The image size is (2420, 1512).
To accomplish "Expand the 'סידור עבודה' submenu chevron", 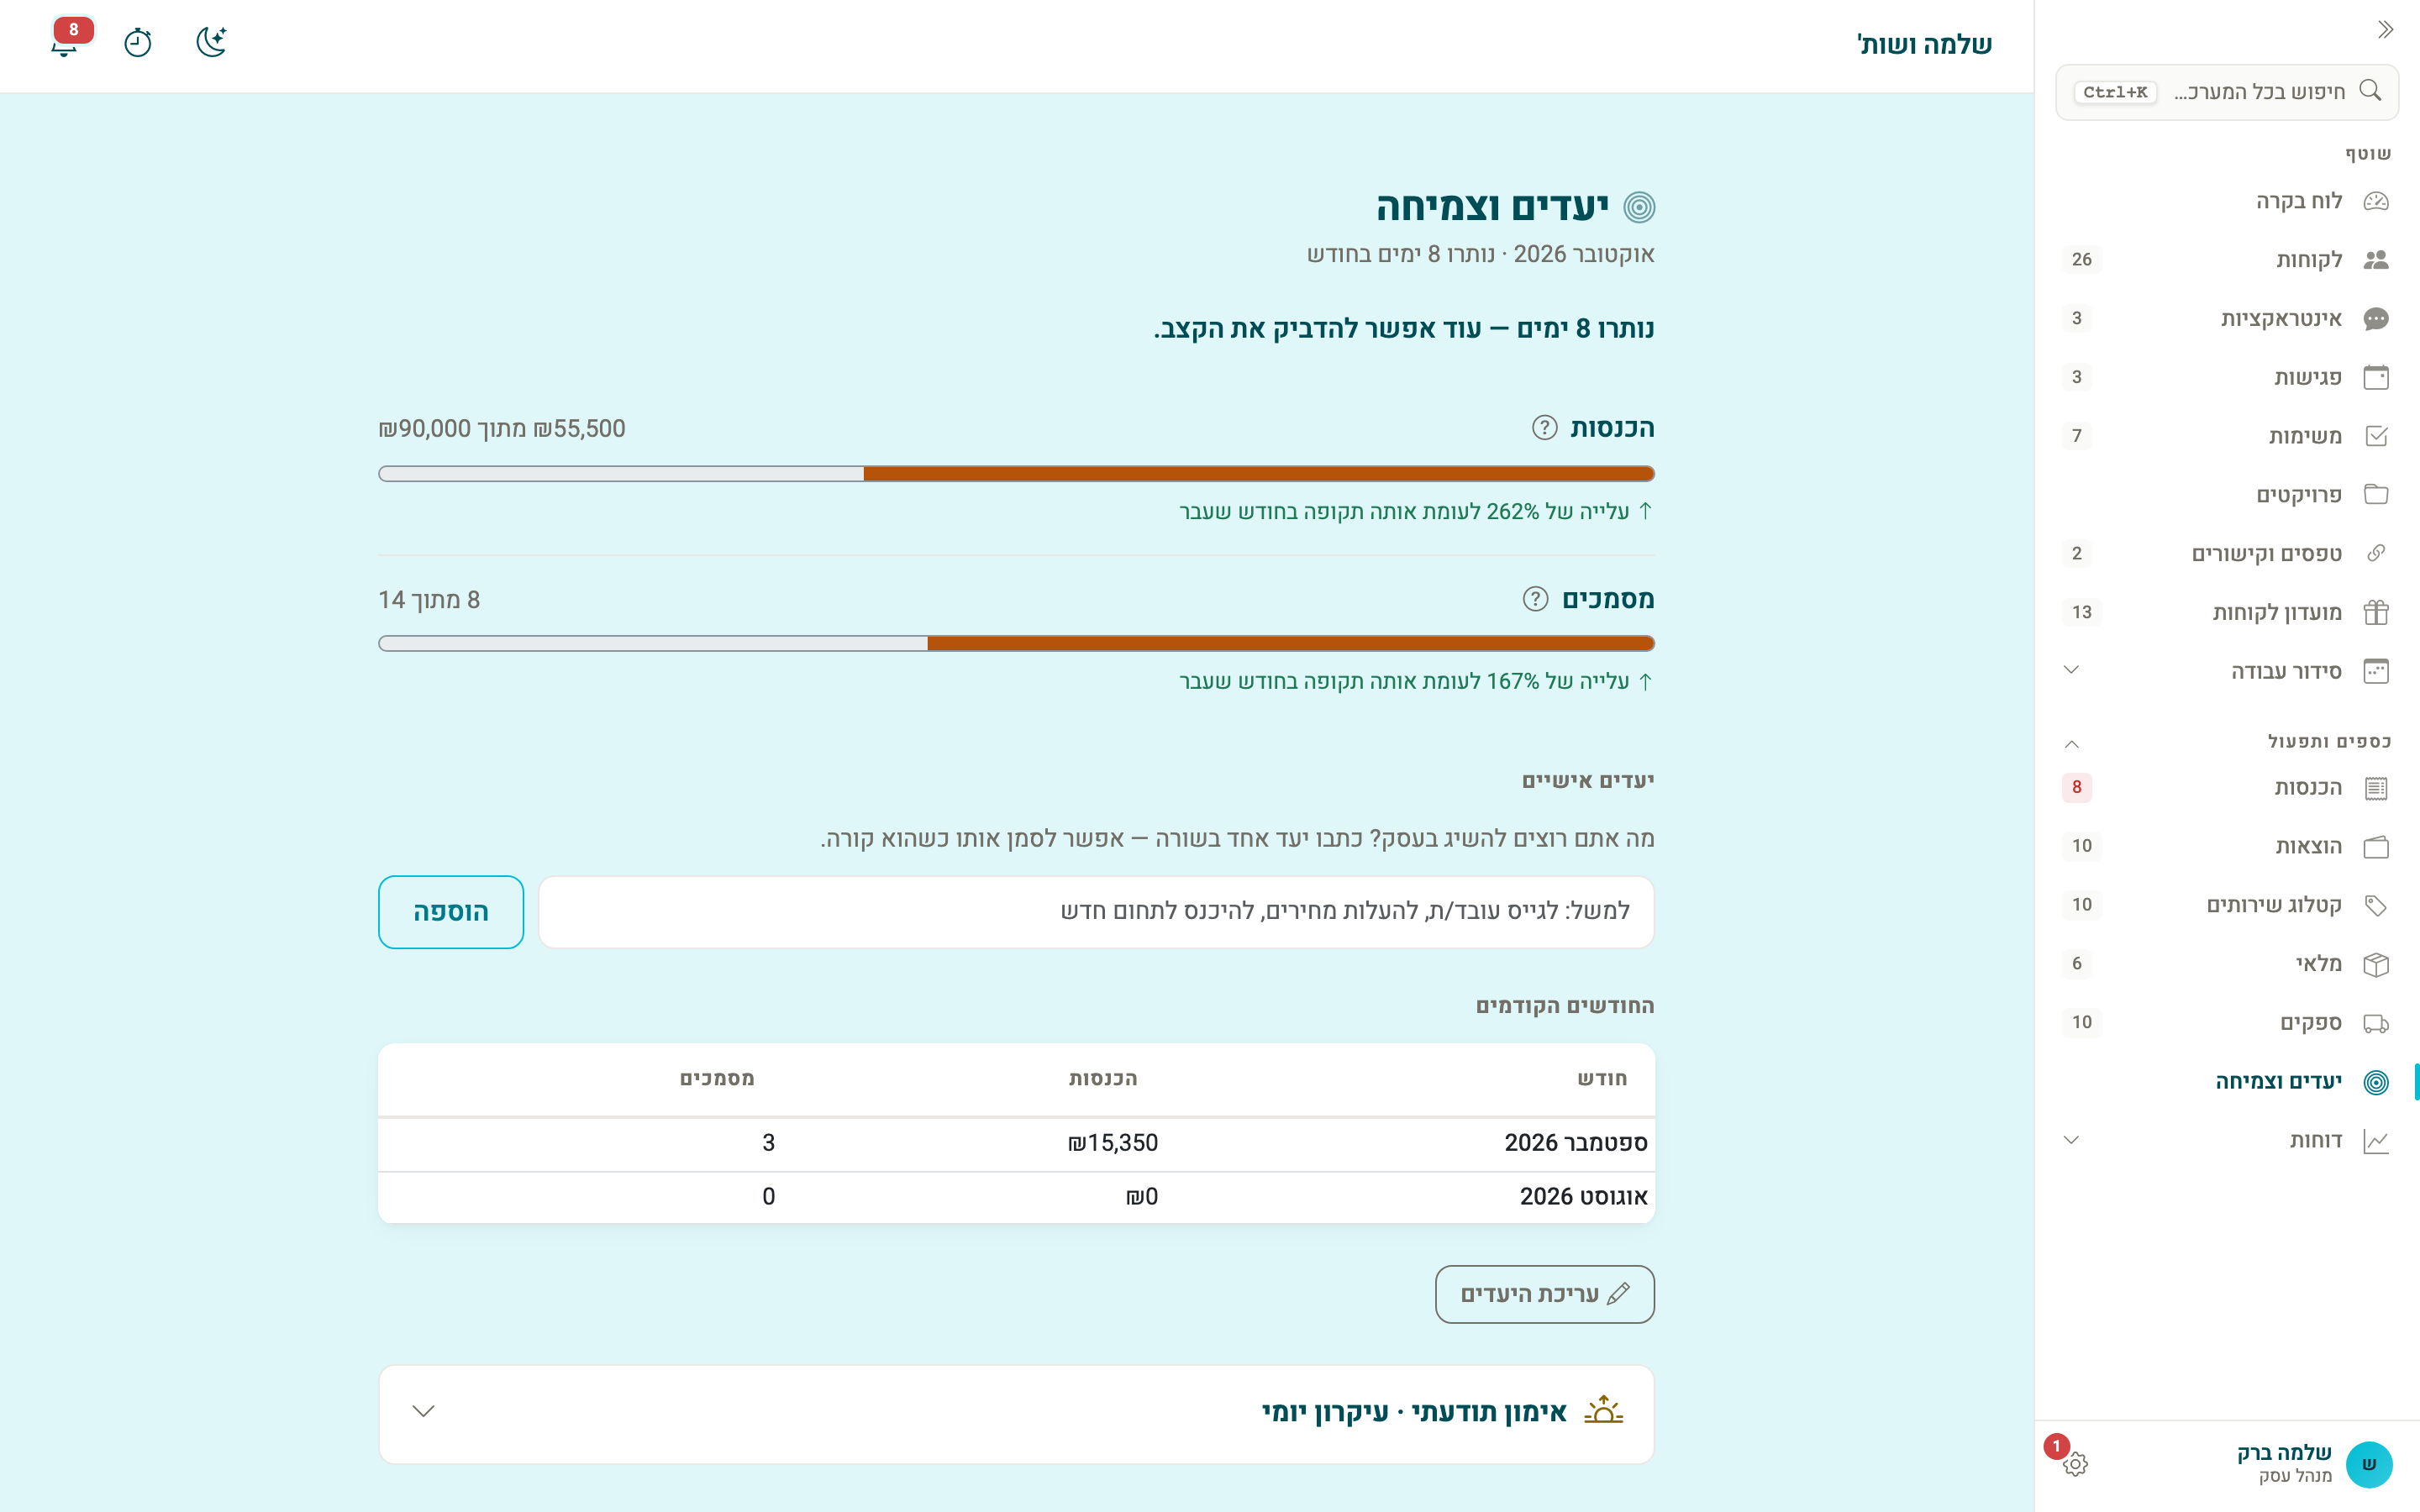I will 2071,670.
